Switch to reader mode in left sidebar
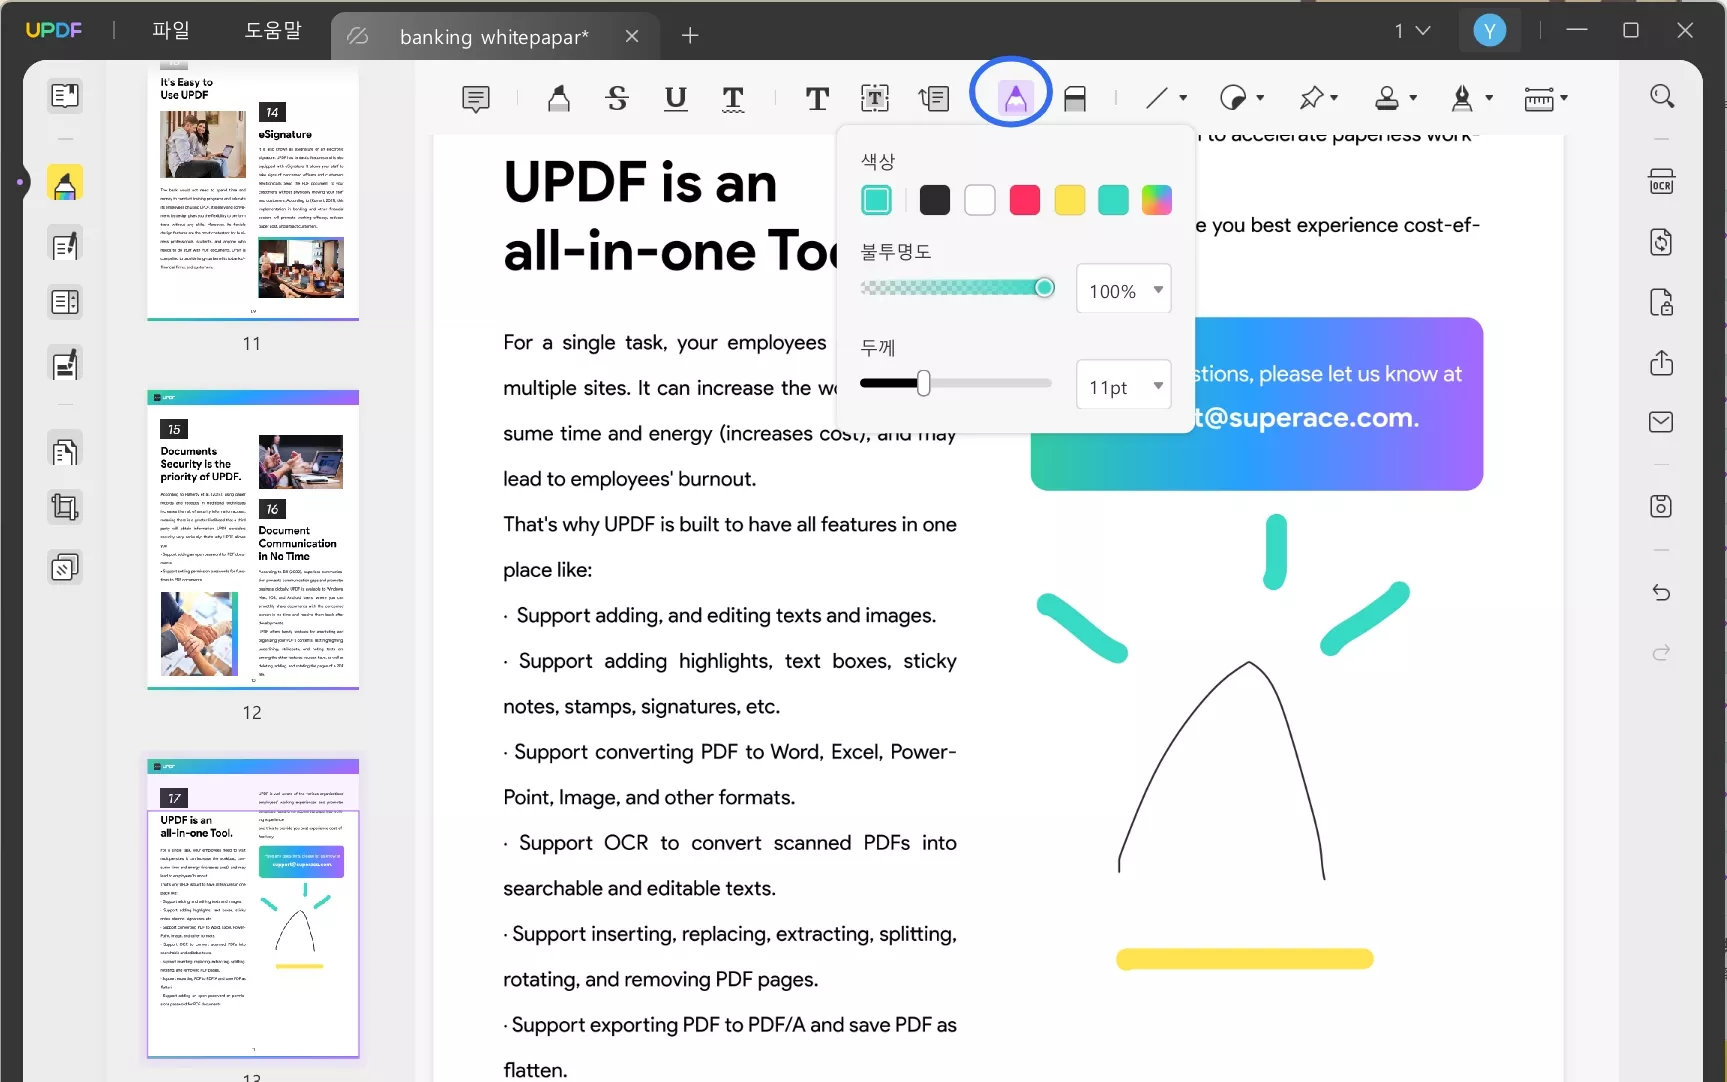This screenshot has height=1082, width=1727. (x=65, y=96)
